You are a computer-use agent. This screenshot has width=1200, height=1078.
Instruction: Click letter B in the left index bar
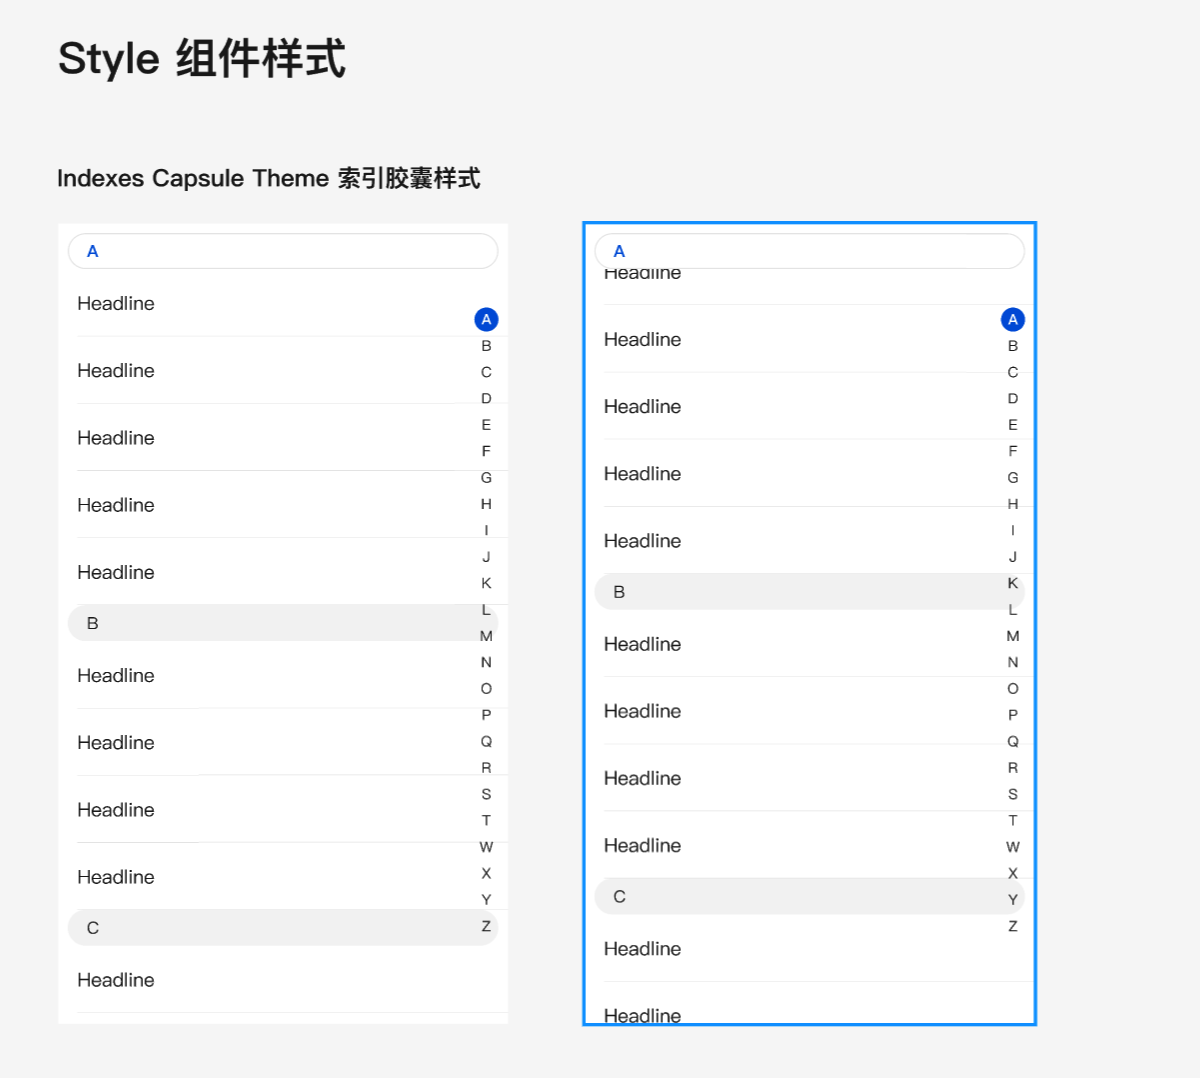pyautogui.click(x=486, y=345)
